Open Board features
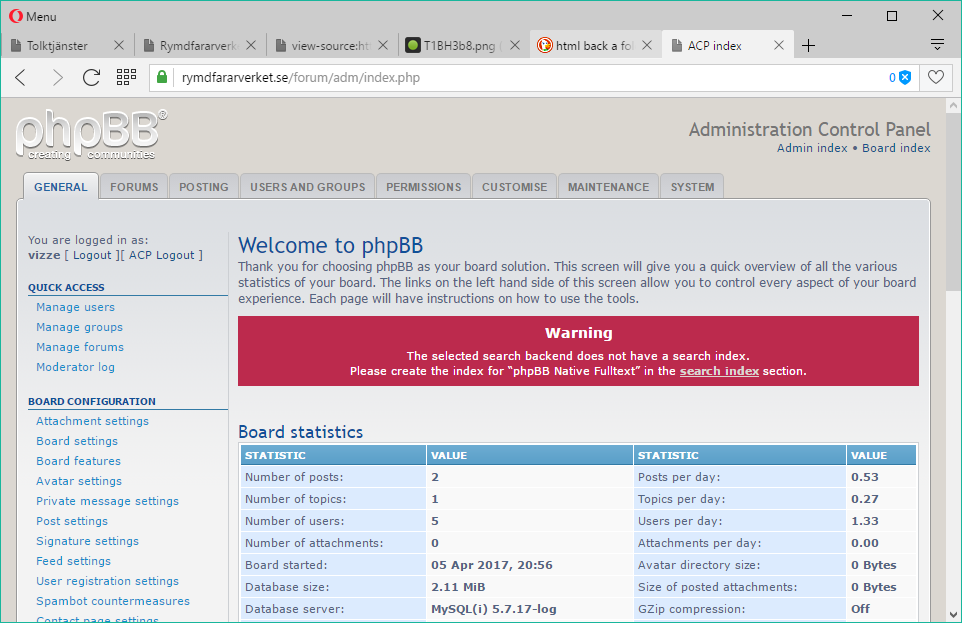 click(x=79, y=461)
